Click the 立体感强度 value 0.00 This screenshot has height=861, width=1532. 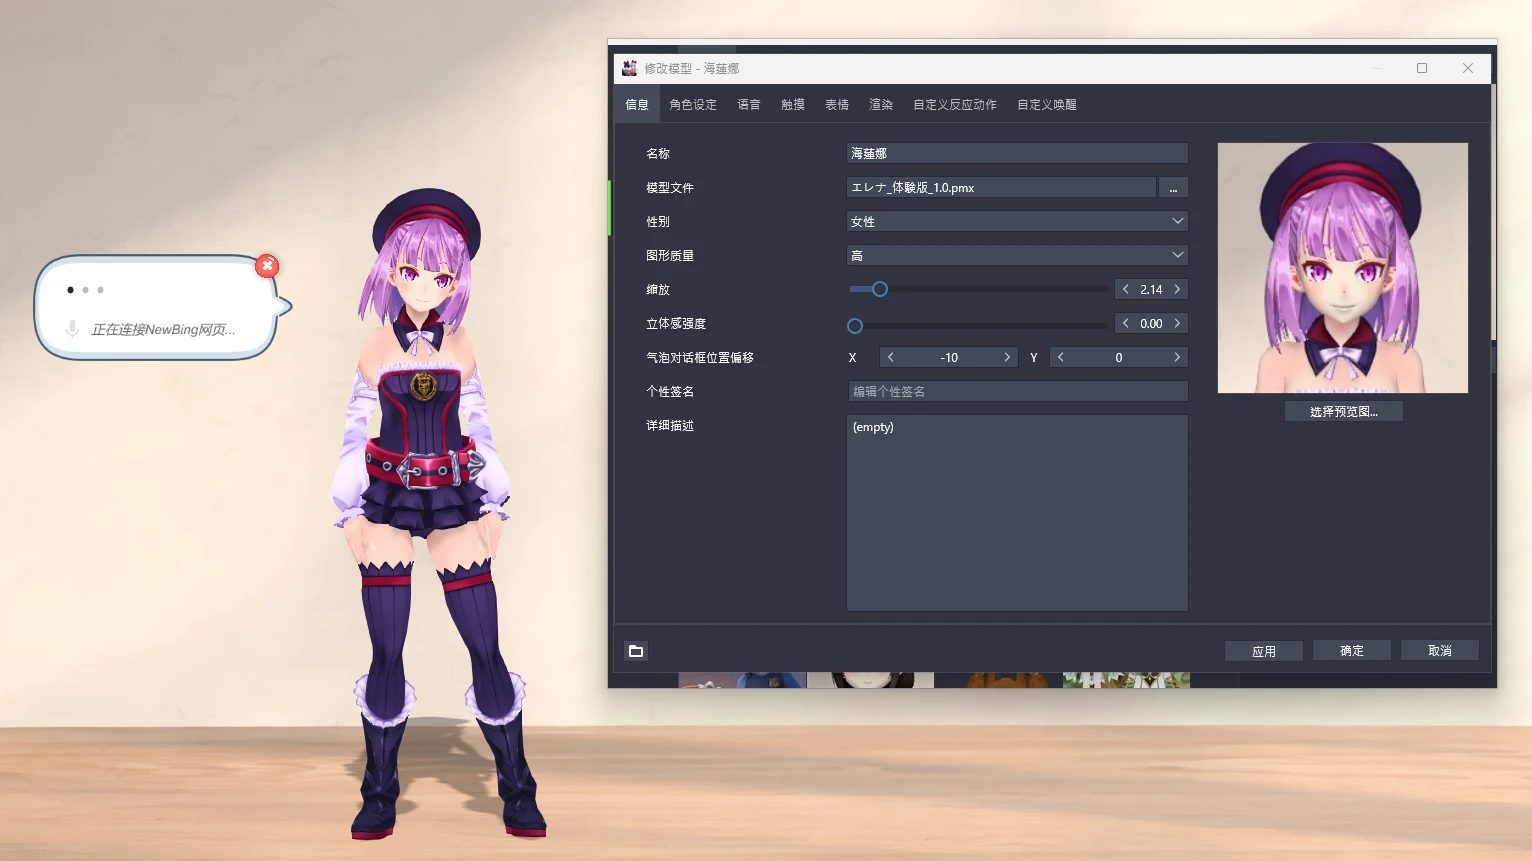point(1151,324)
